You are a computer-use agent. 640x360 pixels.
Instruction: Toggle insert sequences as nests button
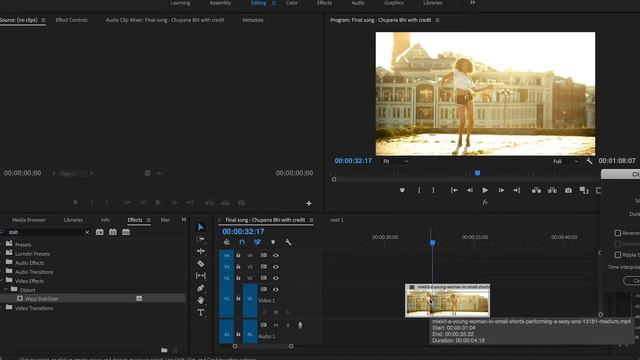[x=227, y=242]
